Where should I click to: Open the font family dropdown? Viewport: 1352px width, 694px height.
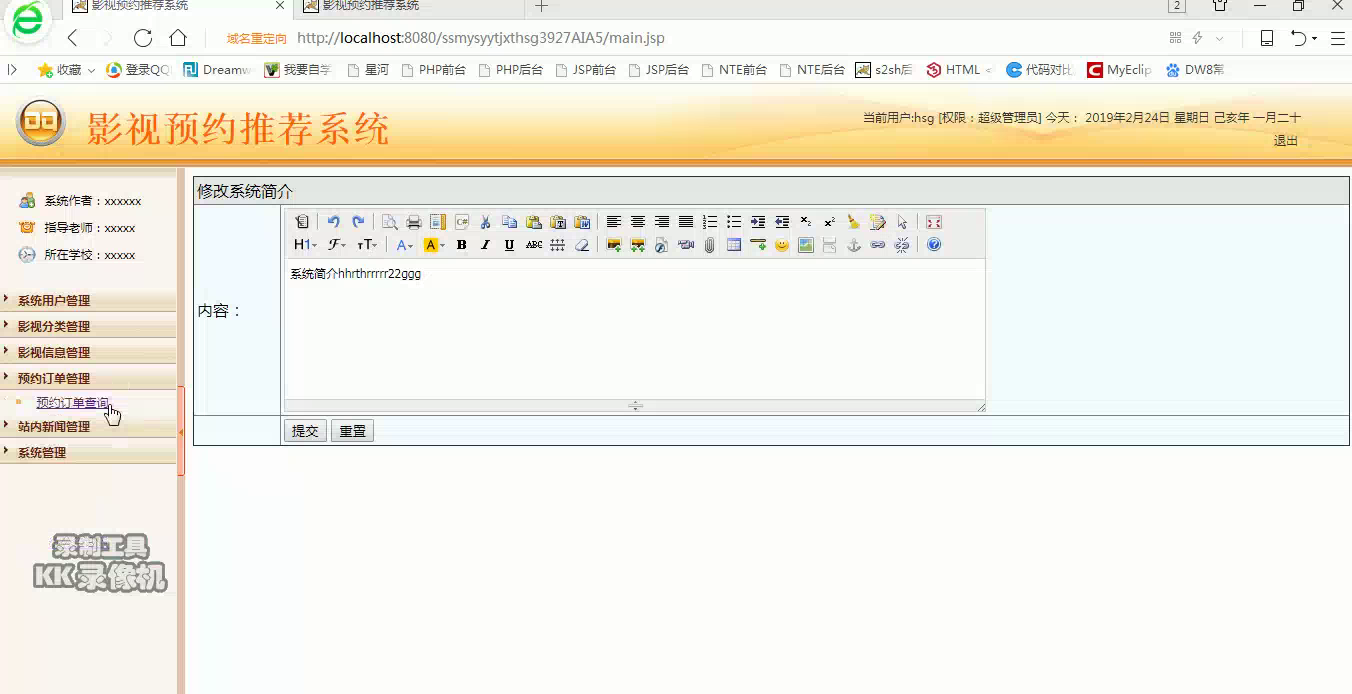[x=336, y=245]
